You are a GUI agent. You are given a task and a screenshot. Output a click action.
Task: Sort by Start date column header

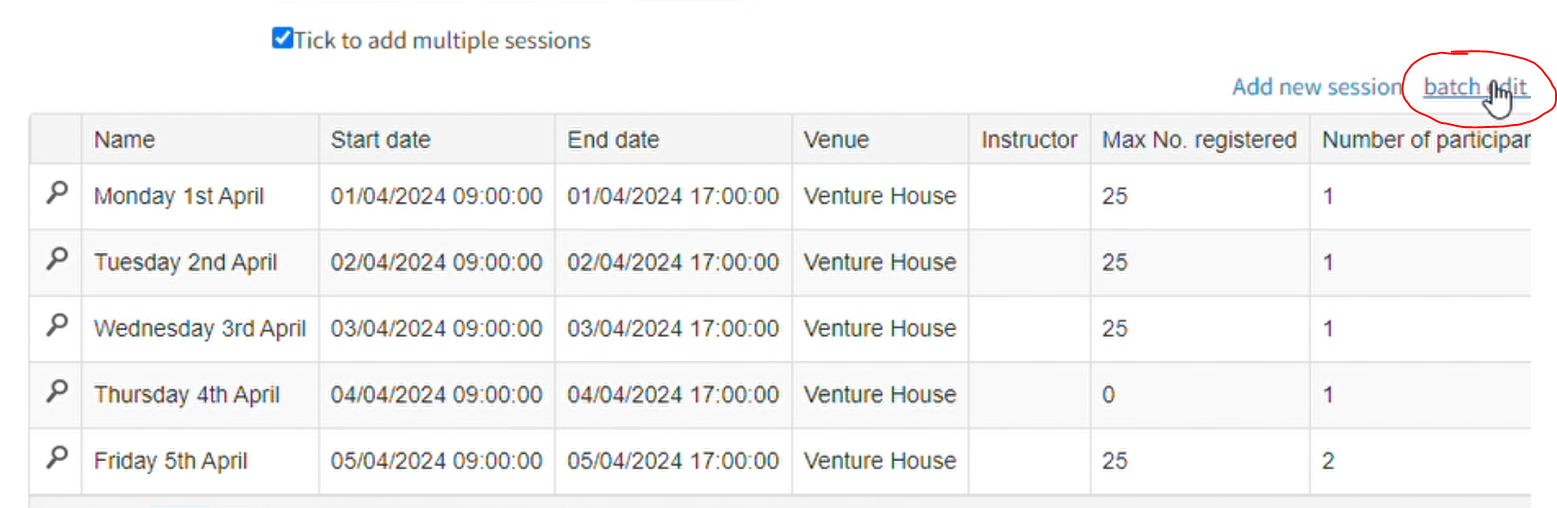pyautogui.click(x=380, y=140)
